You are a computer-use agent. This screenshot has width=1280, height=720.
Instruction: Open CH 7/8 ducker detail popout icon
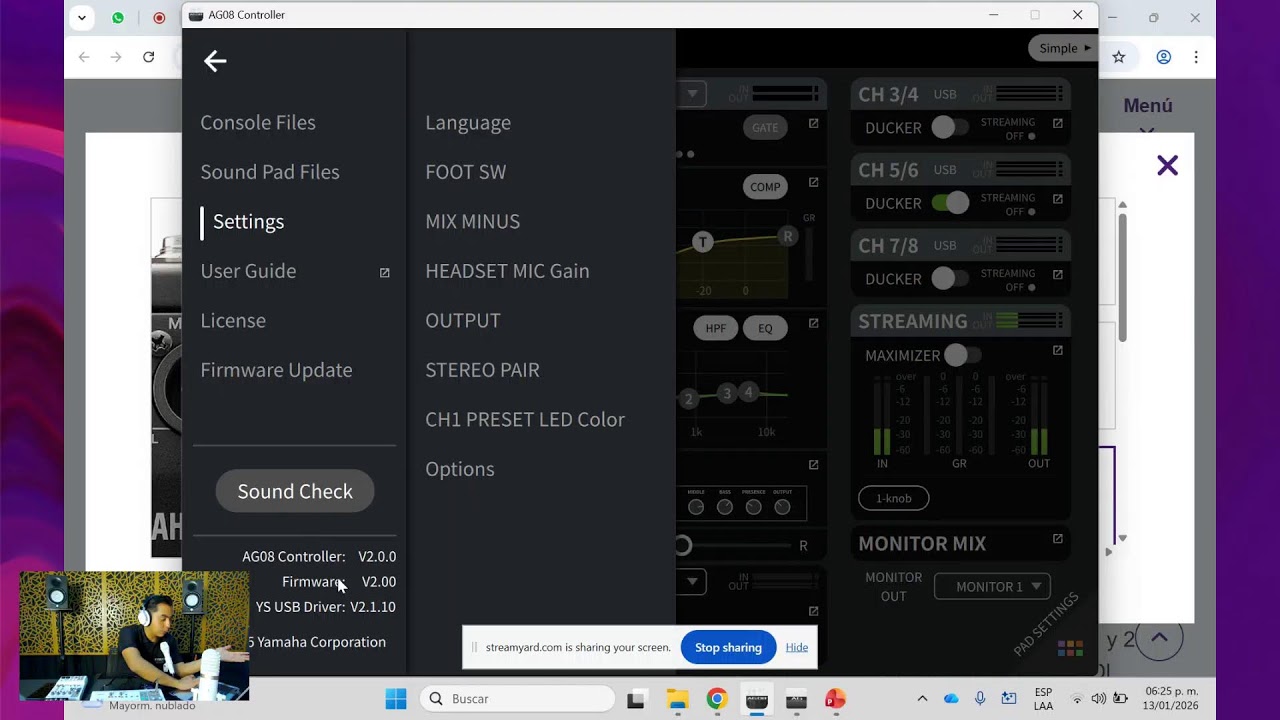coord(1057,274)
